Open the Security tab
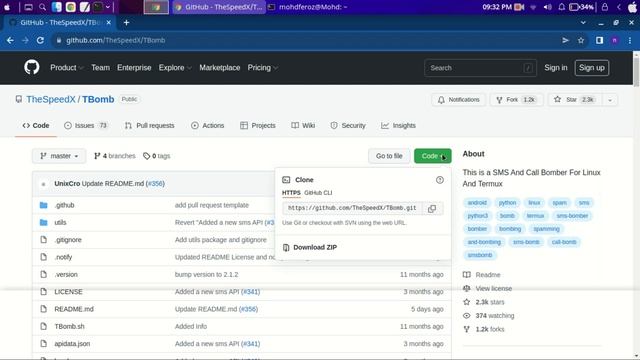 pos(348,126)
